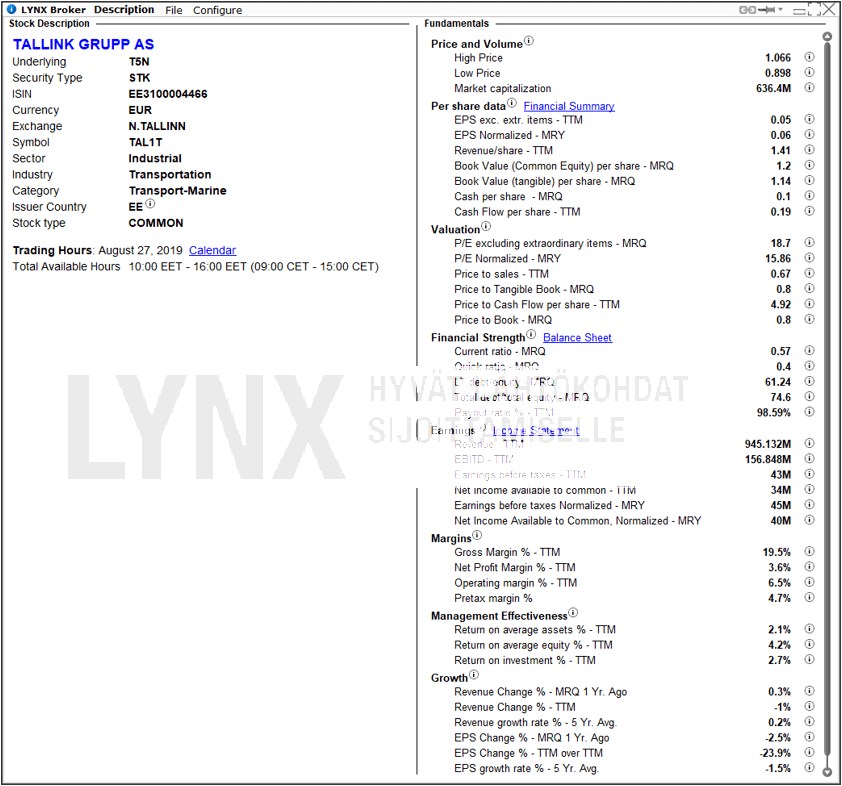Image resolution: width=842 pixels, height=786 pixels.
Task: Click the info icon on Net Profit Margin % row
Action: 809,567
